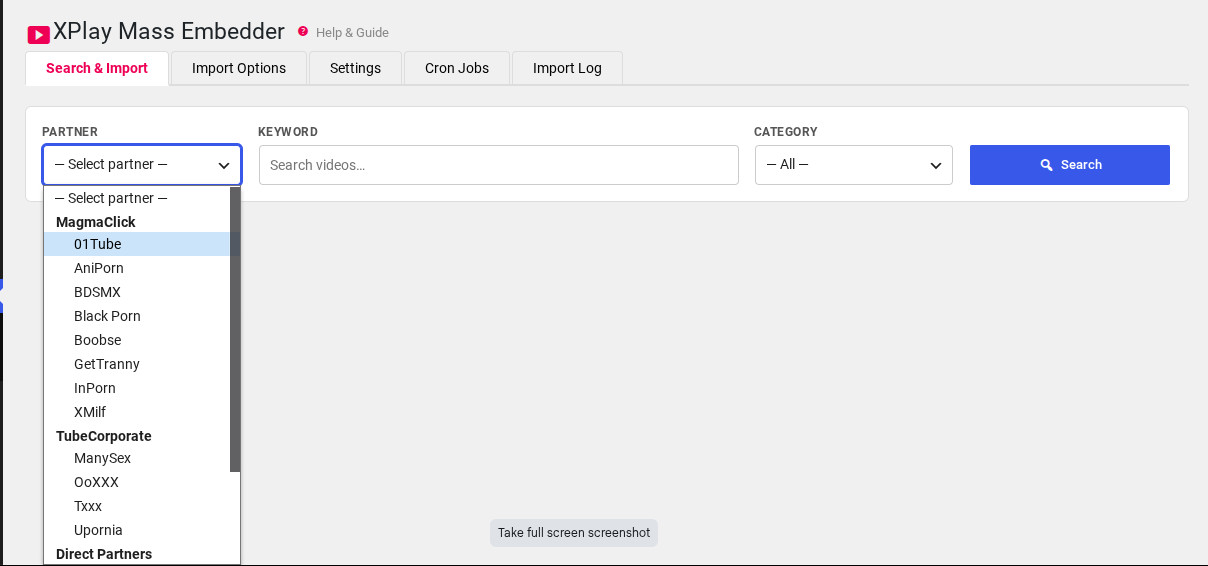Viewport: 1208px width, 566px height.
Task: Pick GetTranny from the list
Action: tap(137, 364)
